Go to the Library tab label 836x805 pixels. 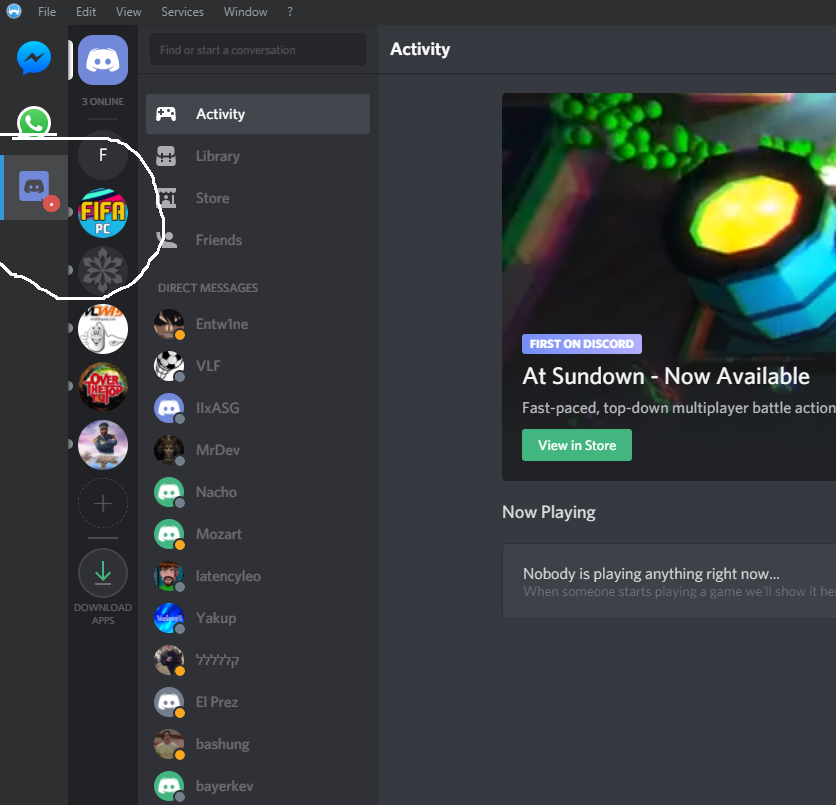tap(218, 156)
